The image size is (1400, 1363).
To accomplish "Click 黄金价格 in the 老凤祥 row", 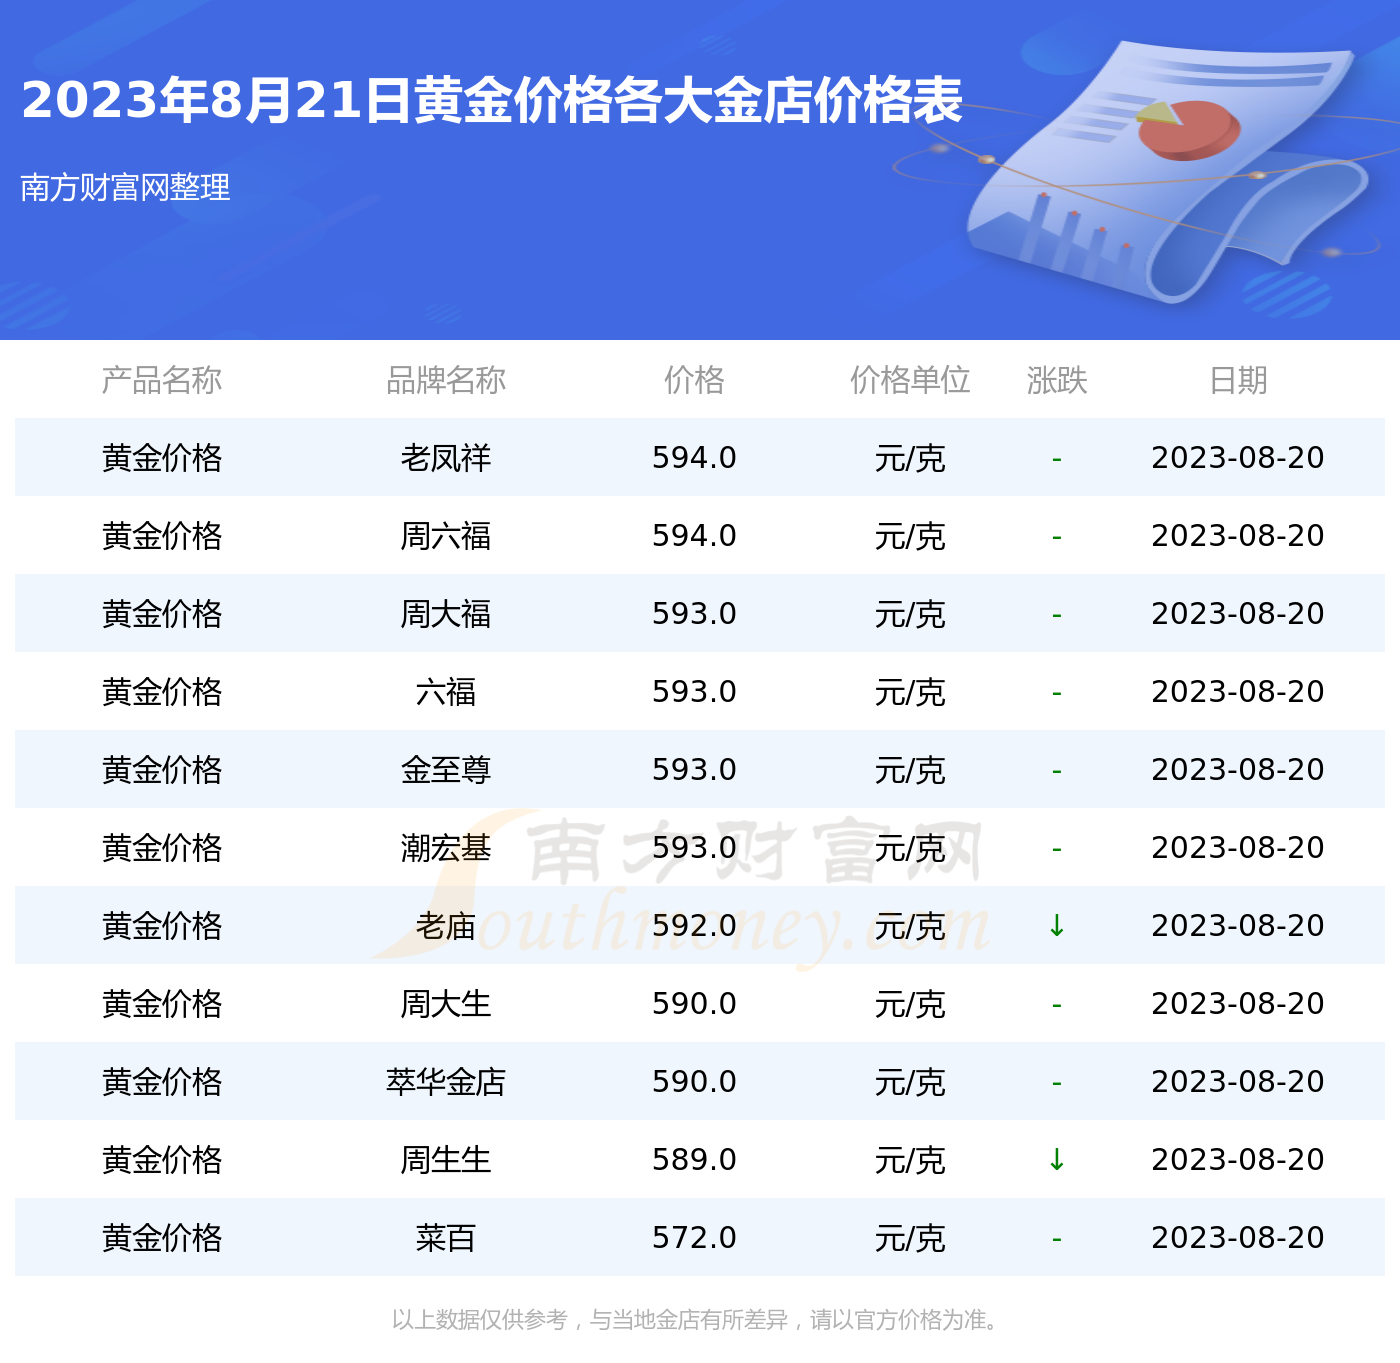I will (x=162, y=458).
